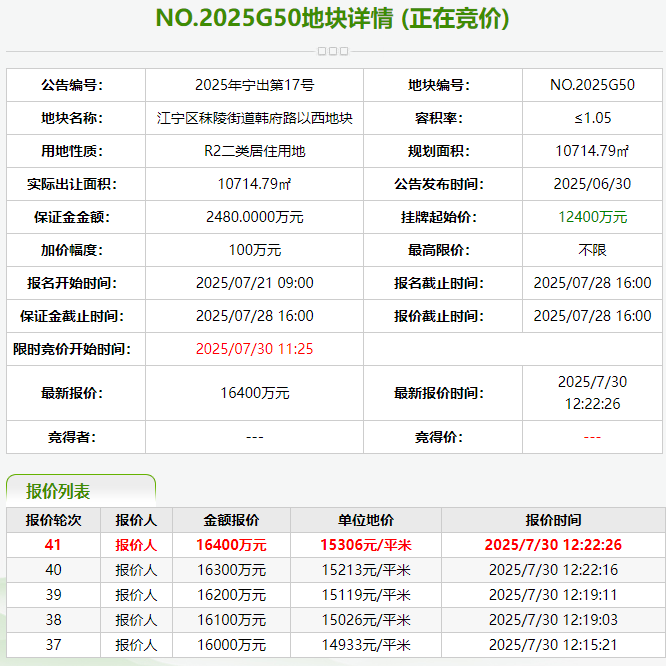Click the red 2025/07/30 11:25 auction start time
Viewport: 666px width, 666px height.
click(x=254, y=349)
